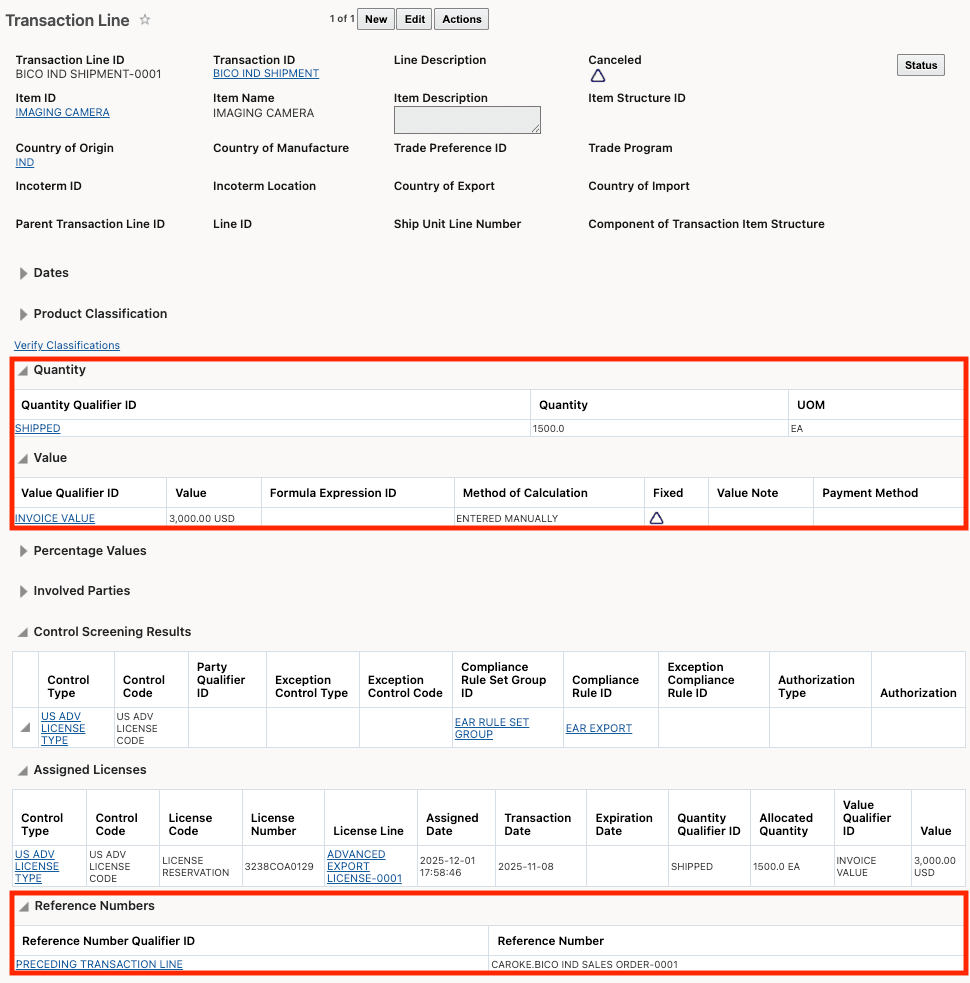Open the Actions menu
Image resolution: width=970 pixels, height=983 pixels.
click(x=461, y=18)
